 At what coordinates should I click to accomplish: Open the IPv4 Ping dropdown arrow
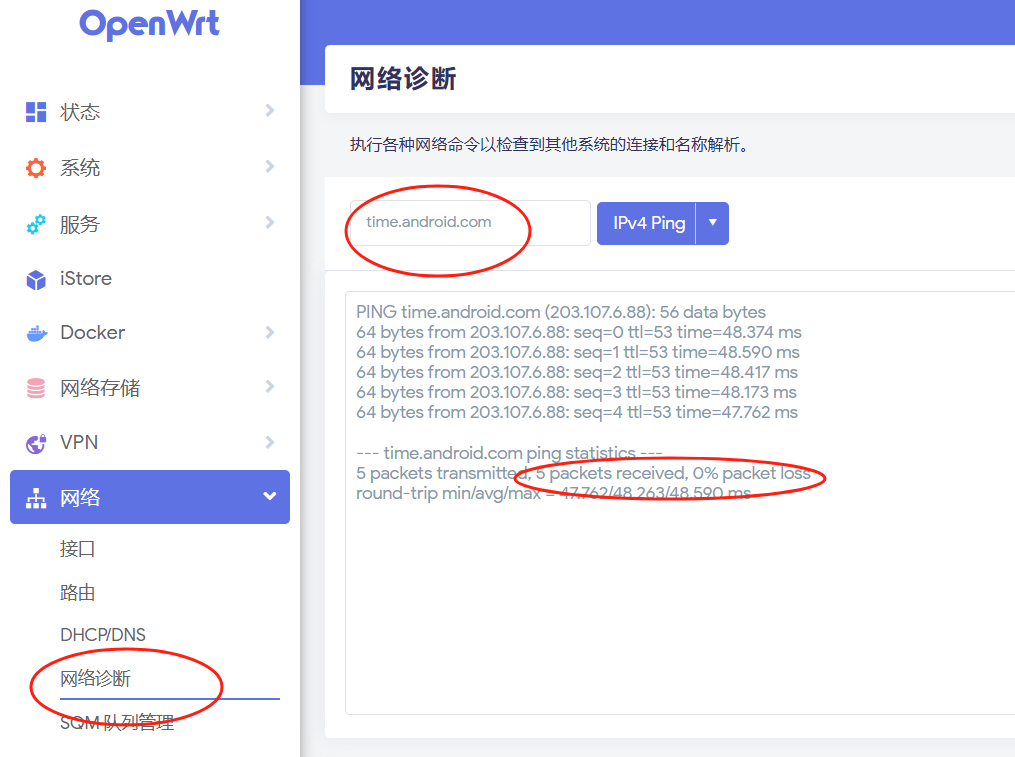713,223
